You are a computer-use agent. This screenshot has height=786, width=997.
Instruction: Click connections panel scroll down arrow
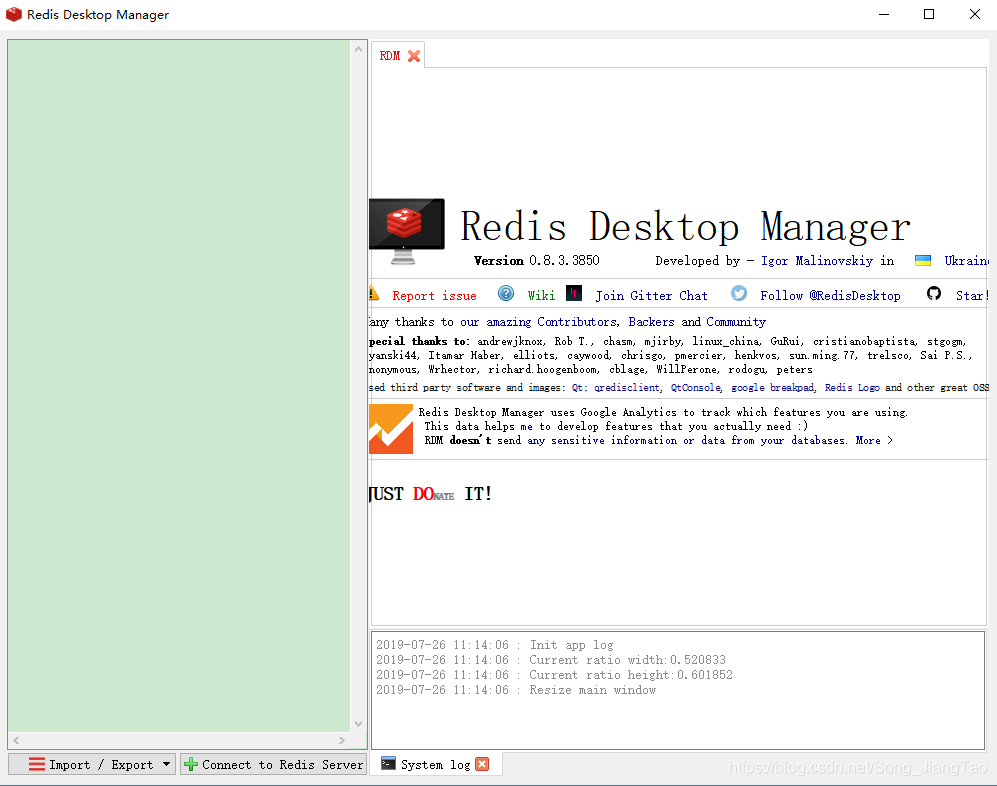[x=358, y=724]
